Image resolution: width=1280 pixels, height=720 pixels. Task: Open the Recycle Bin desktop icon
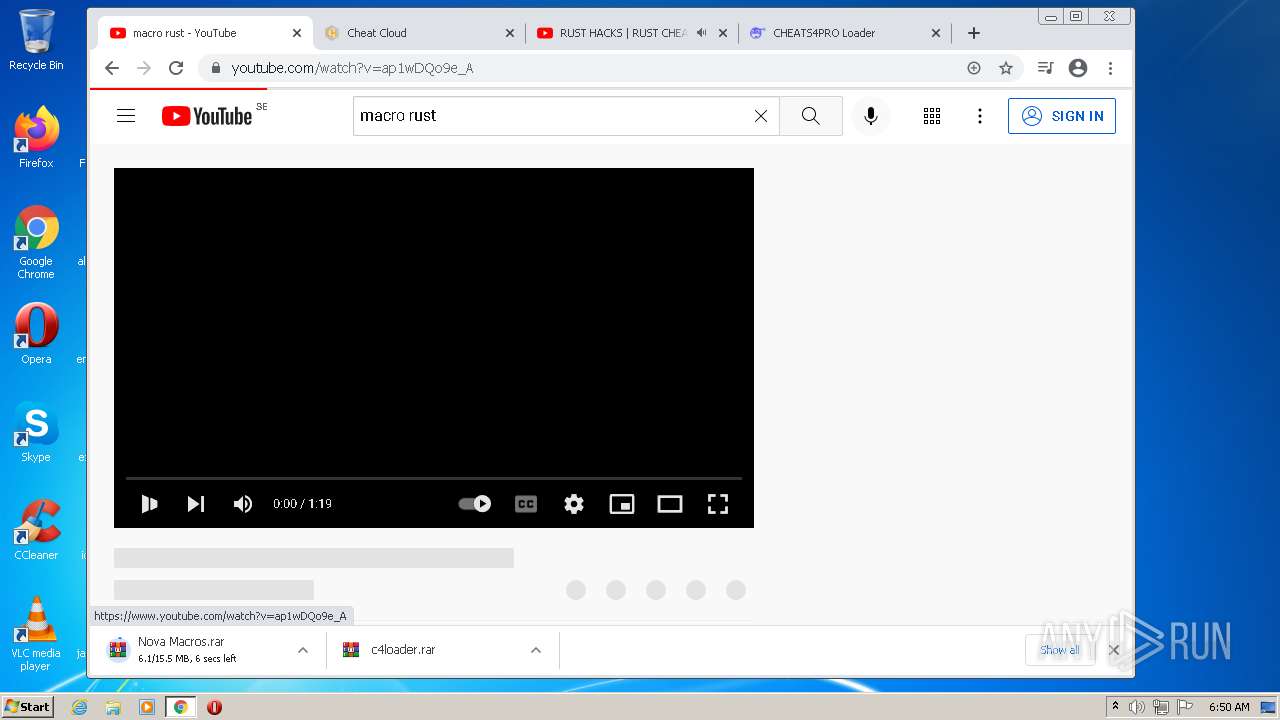(x=36, y=40)
